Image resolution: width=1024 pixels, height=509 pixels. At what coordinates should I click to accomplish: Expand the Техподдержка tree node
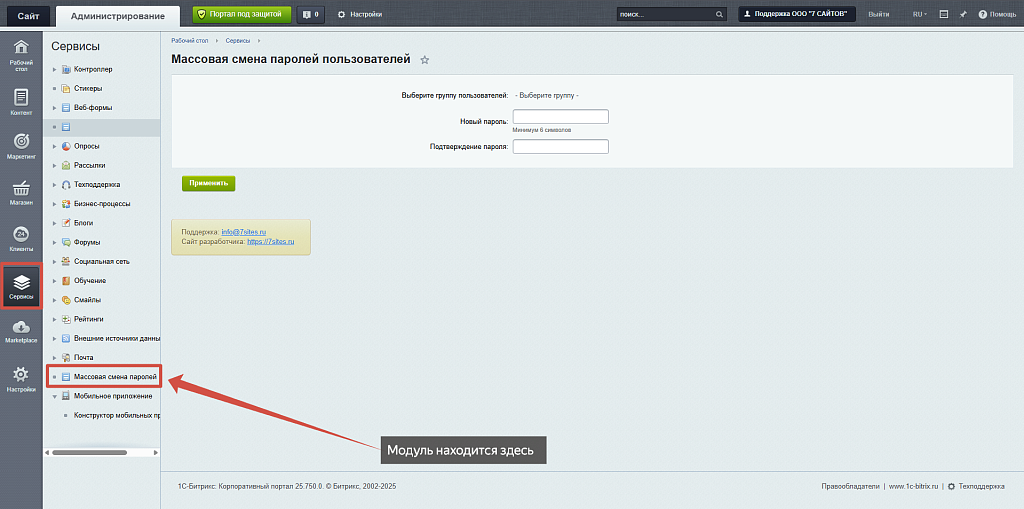coord(54,184)
